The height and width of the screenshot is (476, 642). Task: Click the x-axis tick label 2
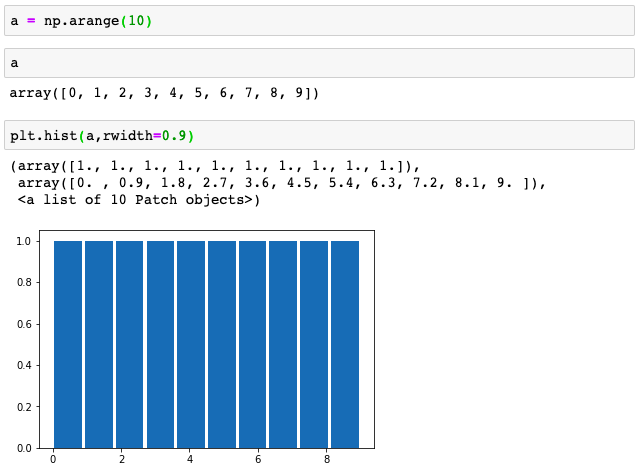click(x=122, y=459)
